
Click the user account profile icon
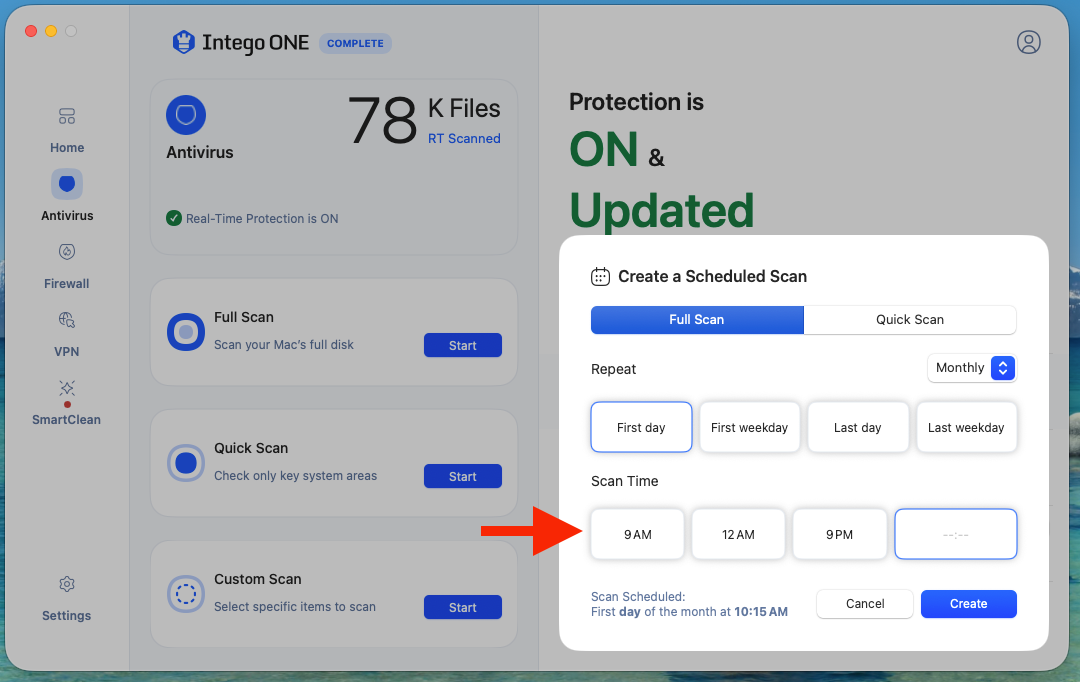[1028, 42]
